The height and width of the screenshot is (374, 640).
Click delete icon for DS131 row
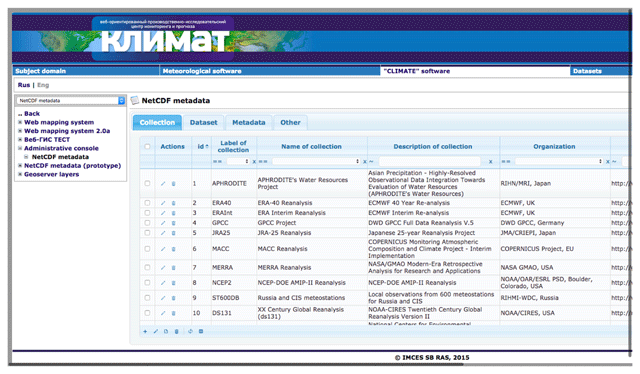pos(173,313)
